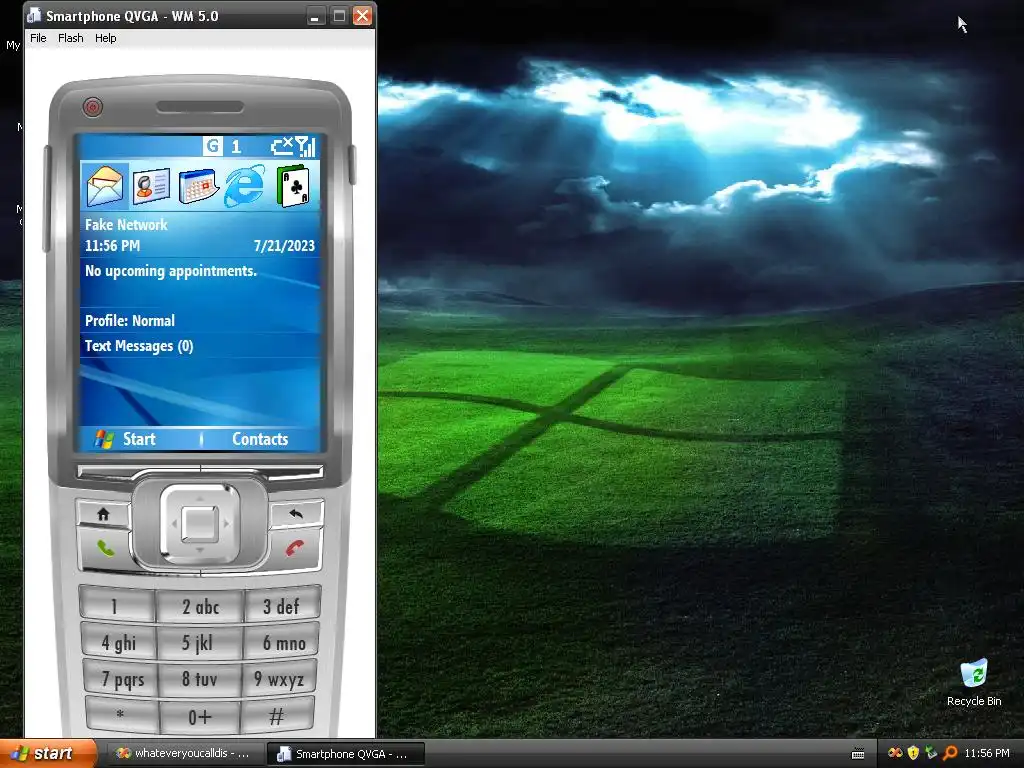Click the D-pad center select button

click(200, 524)
